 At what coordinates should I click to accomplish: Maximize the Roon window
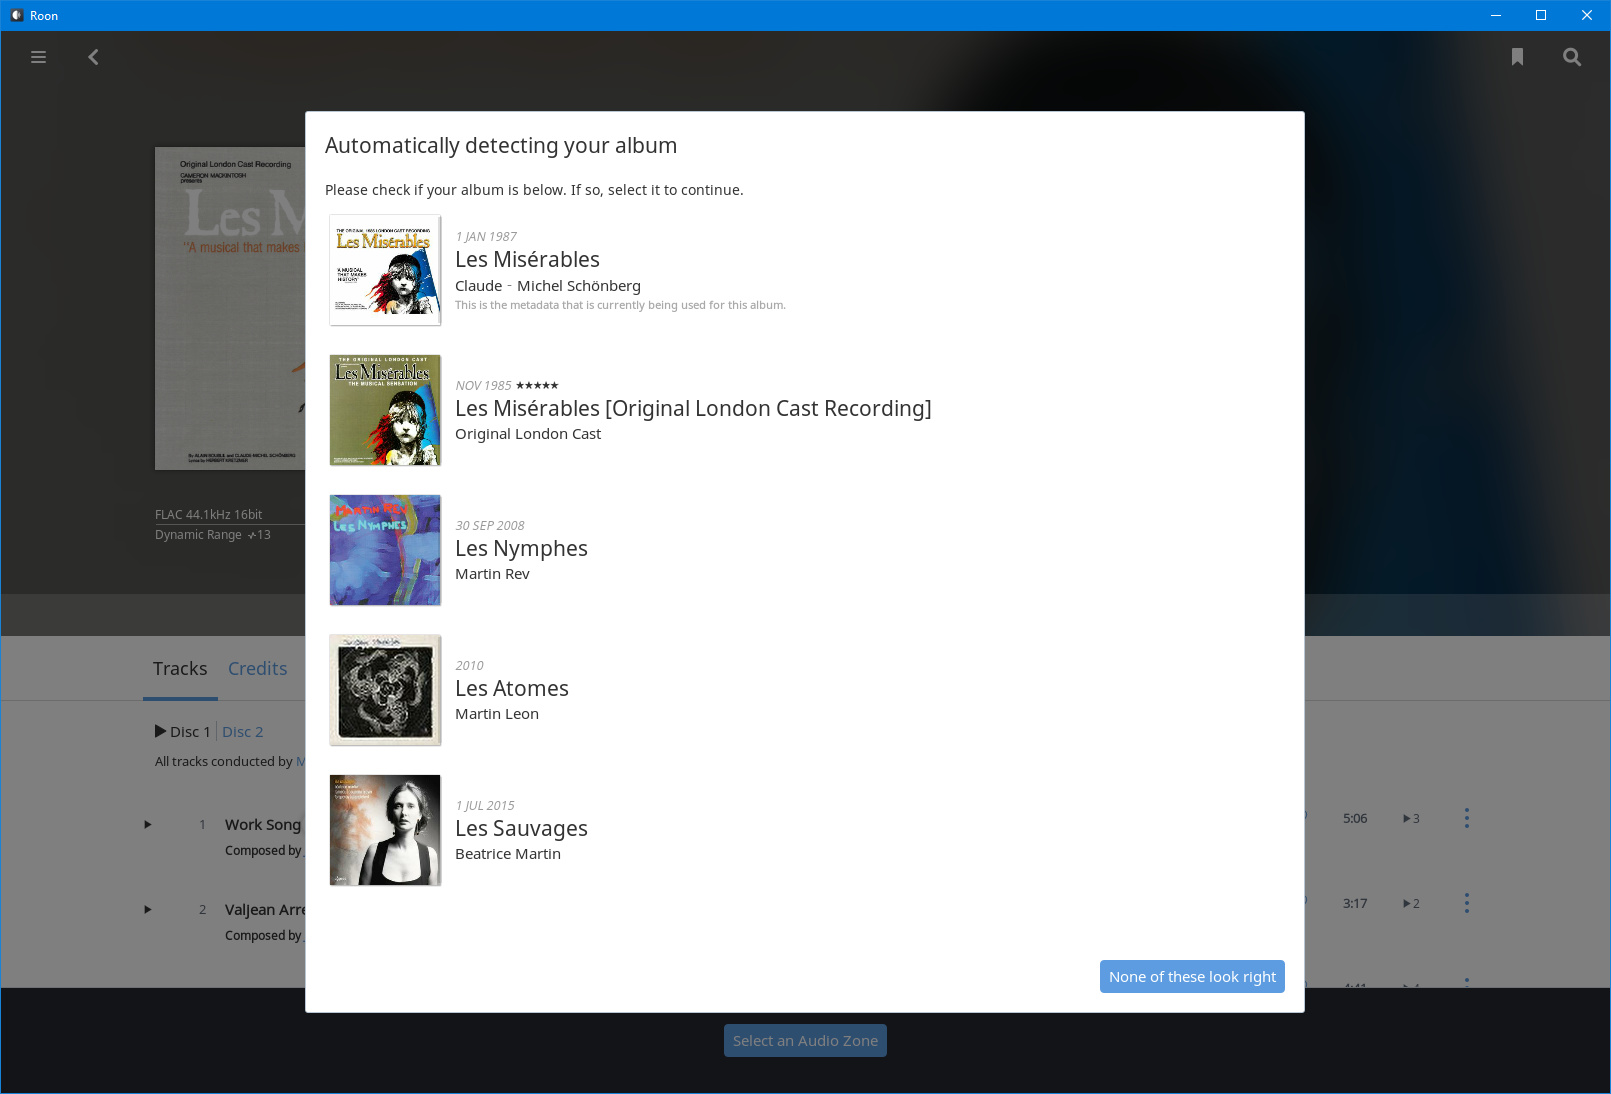click(x=1541, y=15)
